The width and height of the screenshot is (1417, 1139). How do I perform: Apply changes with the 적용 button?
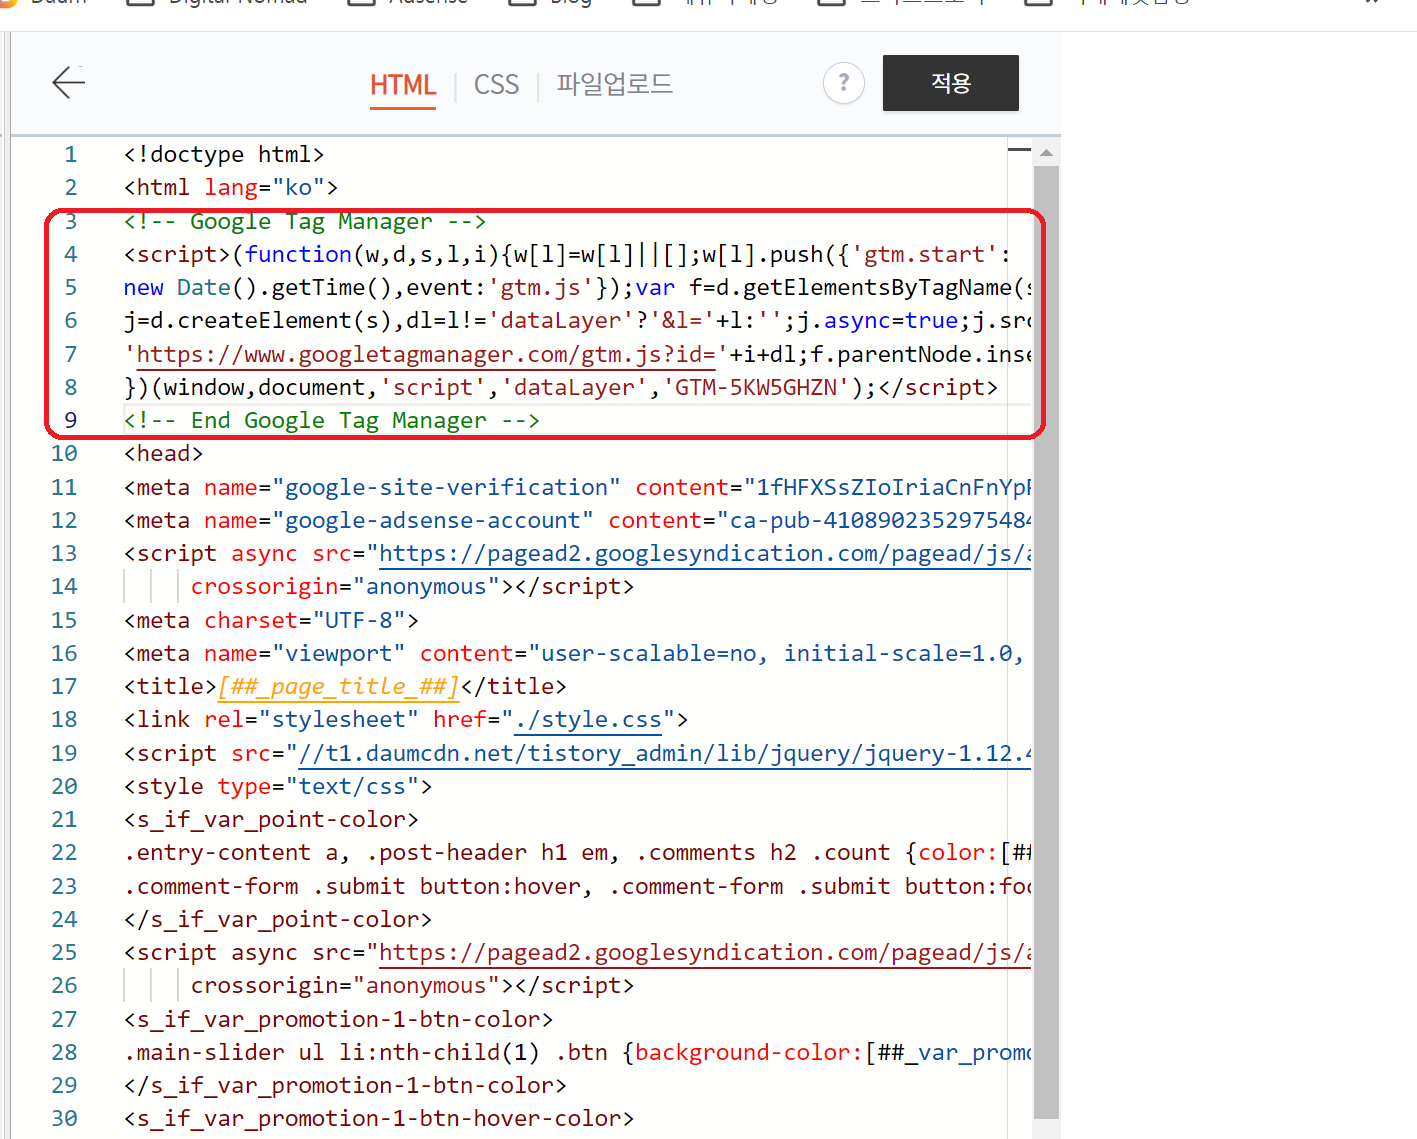(950, 83)
